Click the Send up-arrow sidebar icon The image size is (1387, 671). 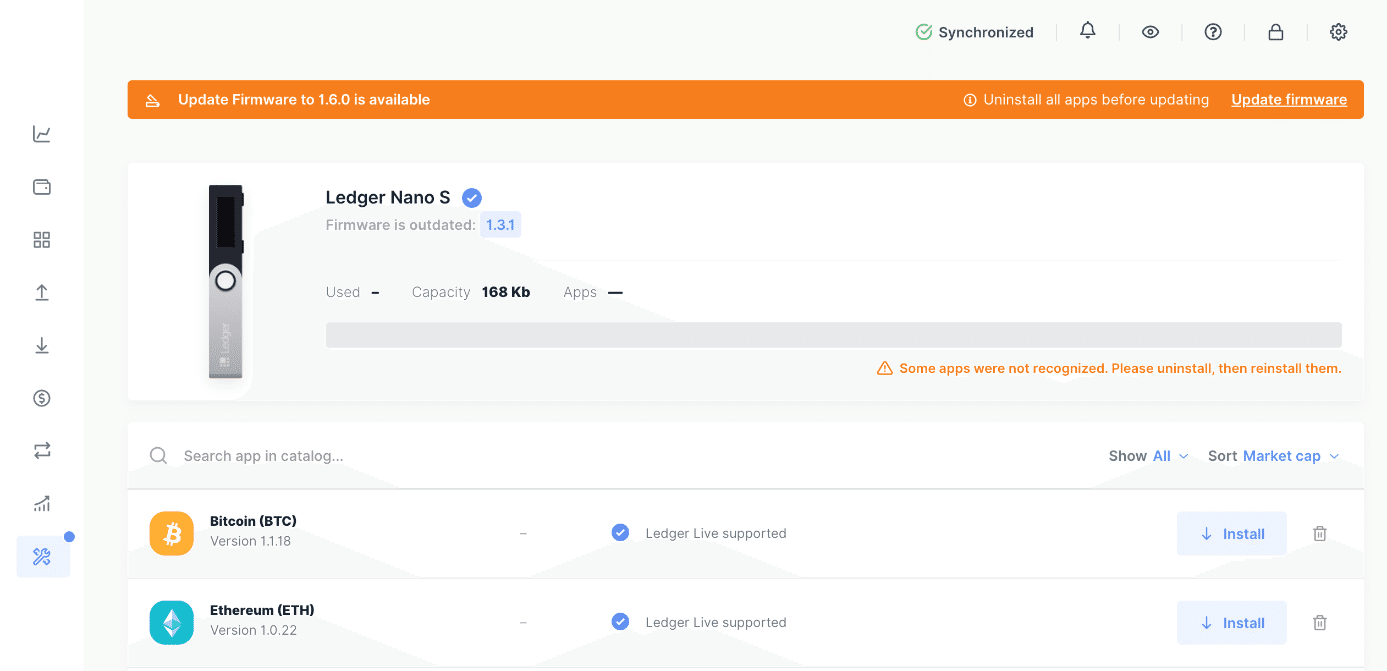[42, 293]
